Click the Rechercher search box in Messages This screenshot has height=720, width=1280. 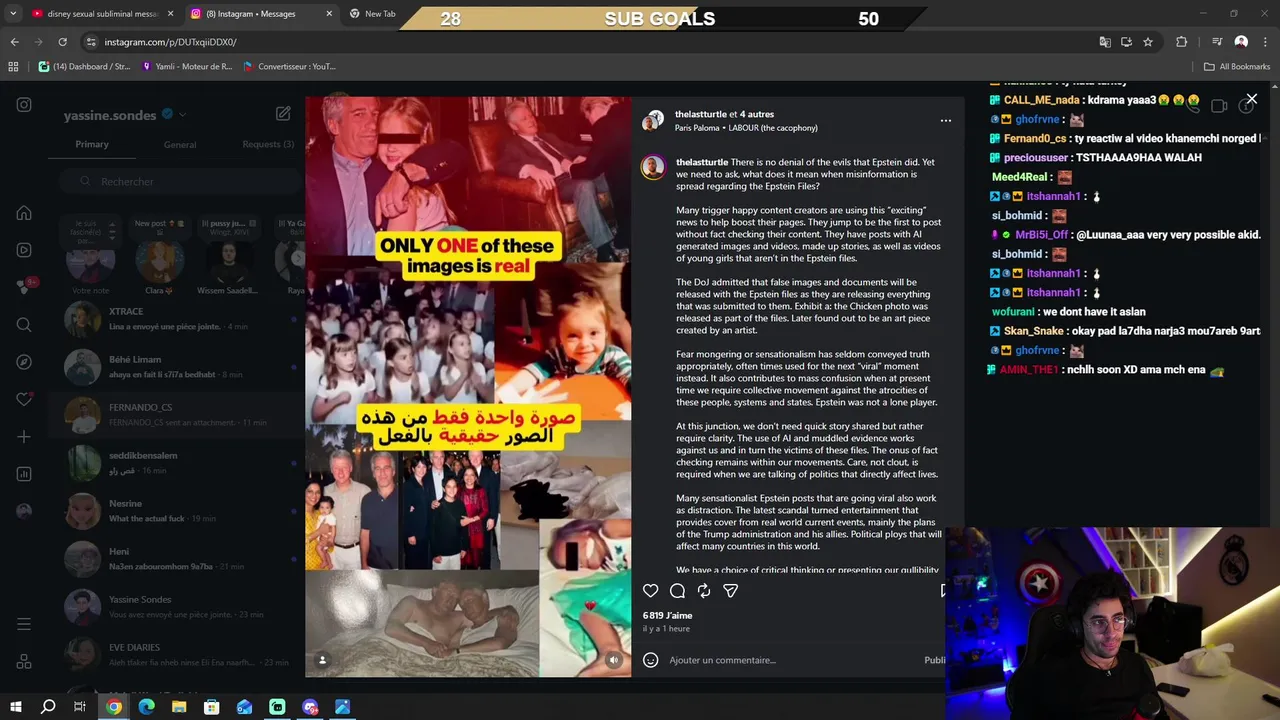point(180,182)
